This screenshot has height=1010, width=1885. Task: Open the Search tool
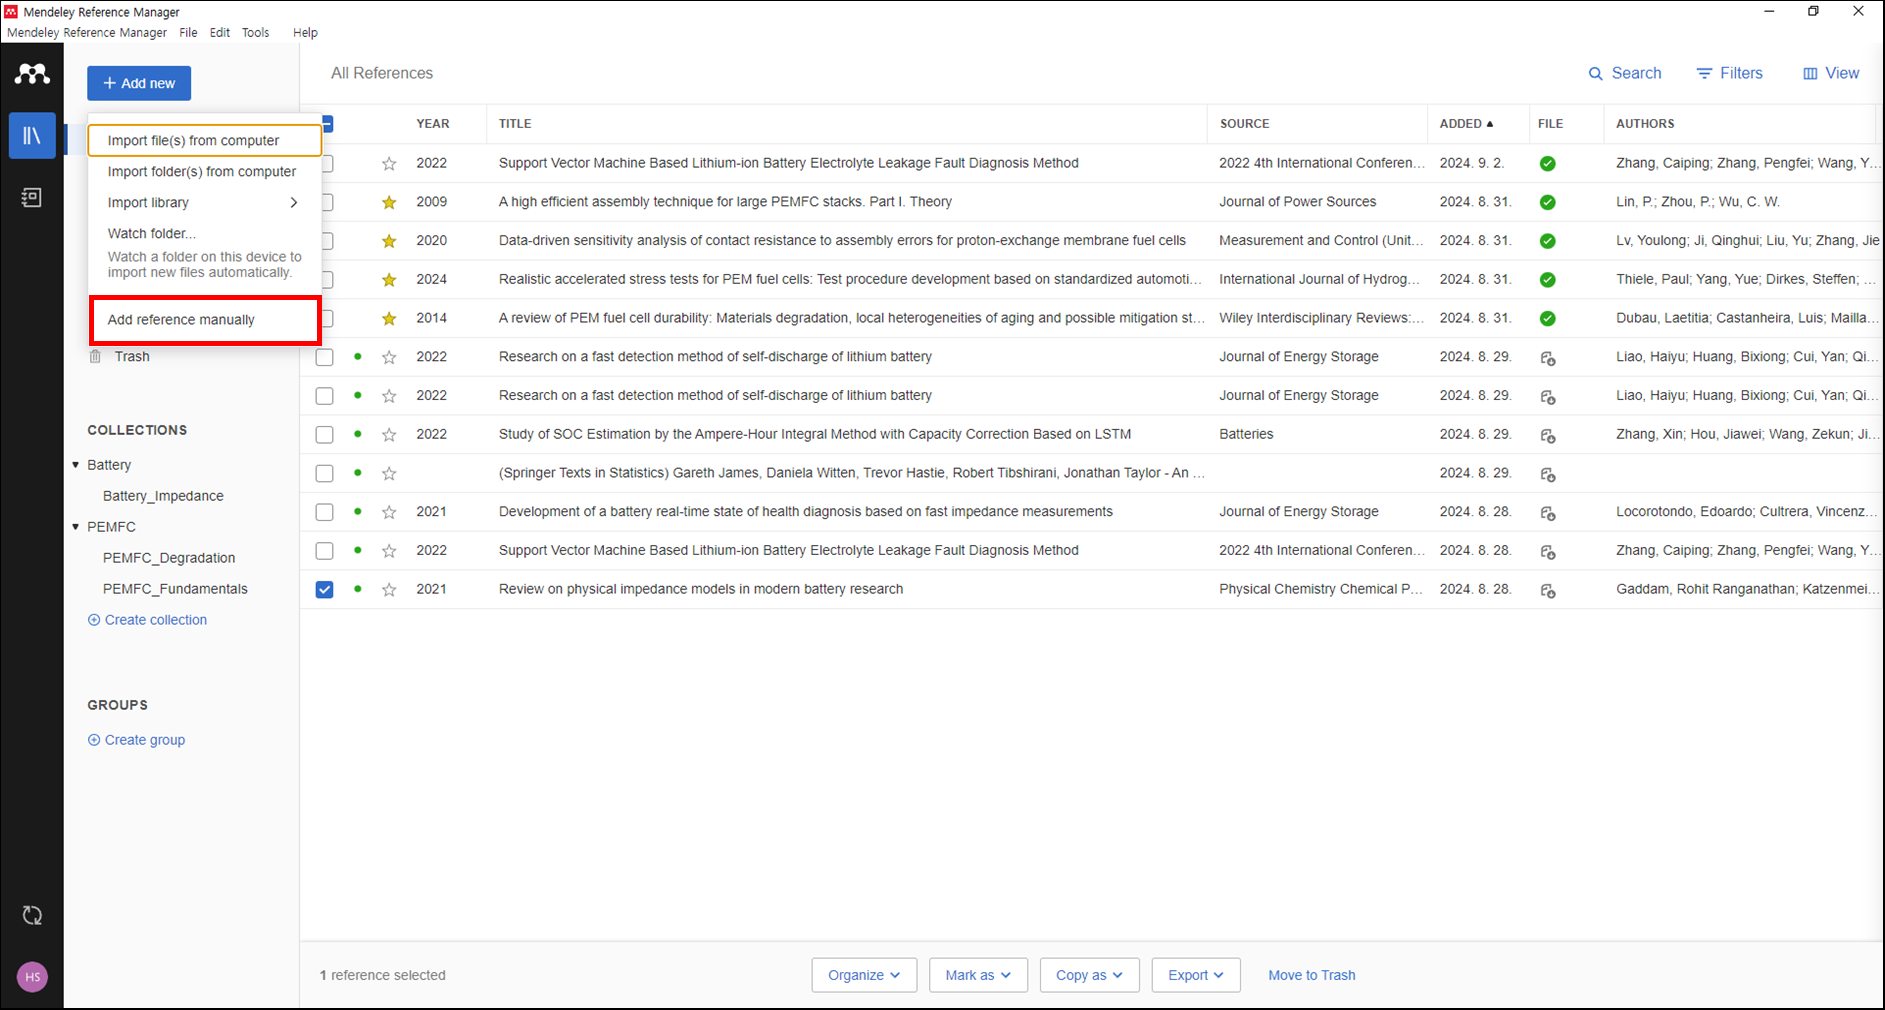click(x=1625, y=73)
